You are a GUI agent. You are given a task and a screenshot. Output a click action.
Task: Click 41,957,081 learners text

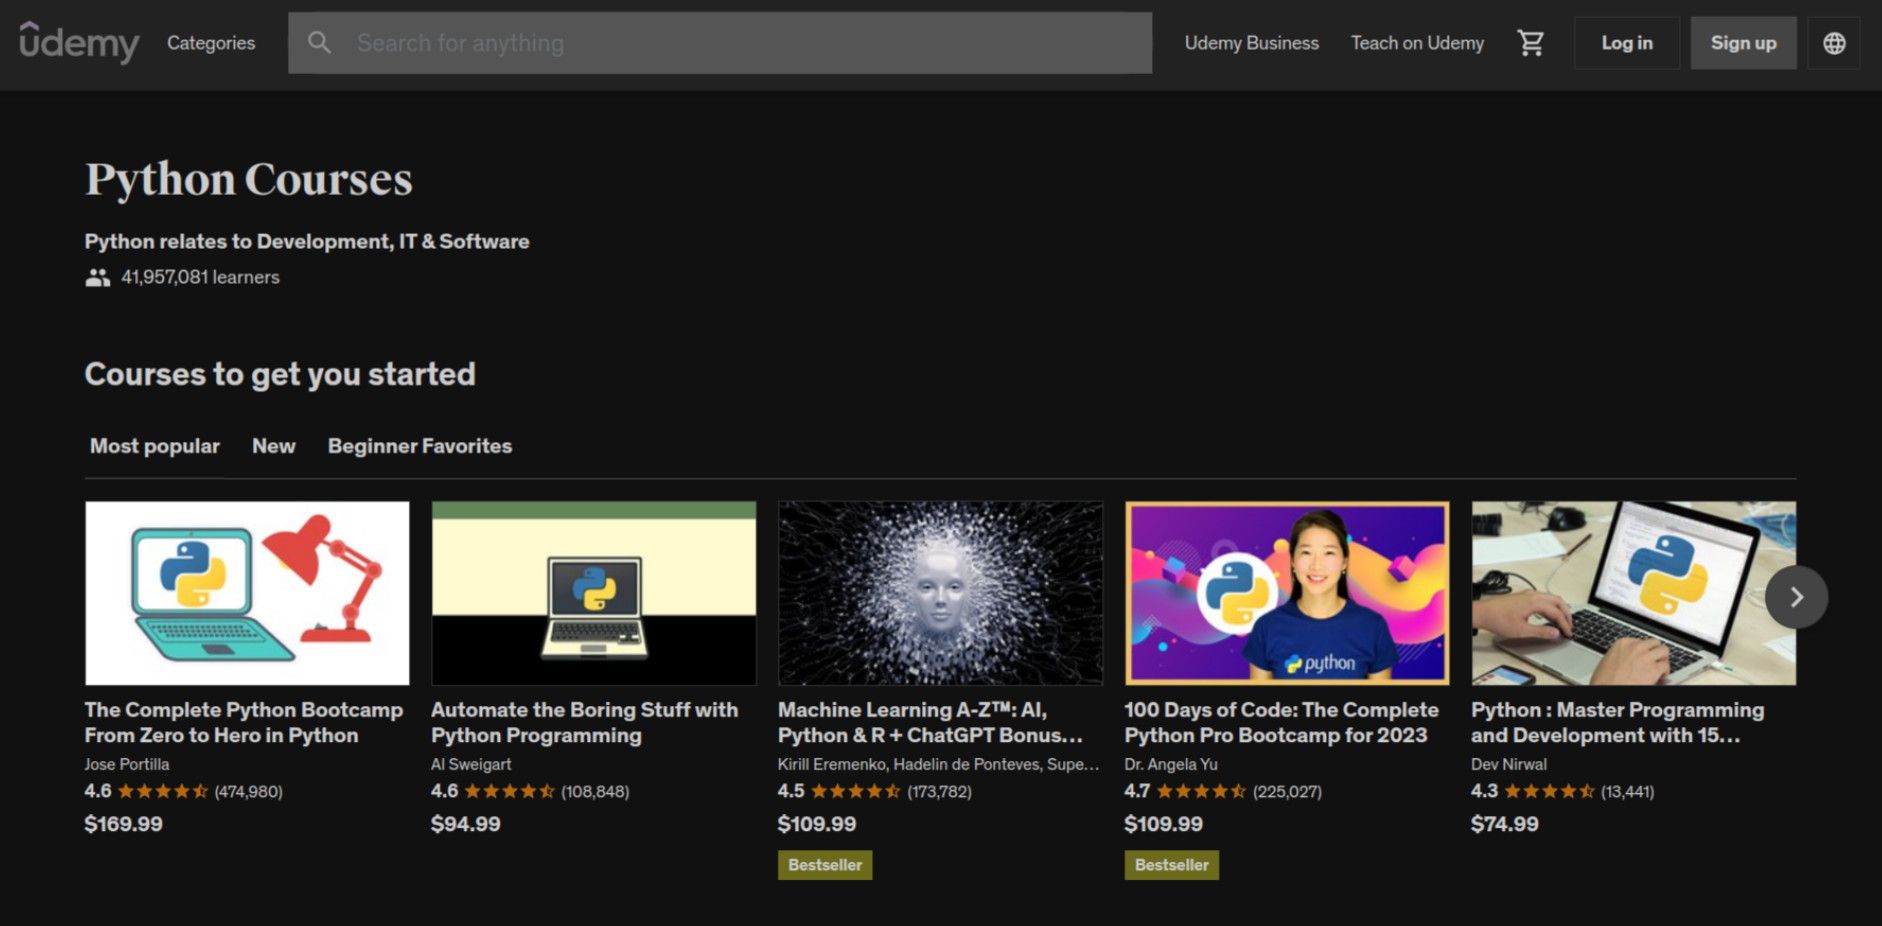pyautogui.click(x=200, y=277)
